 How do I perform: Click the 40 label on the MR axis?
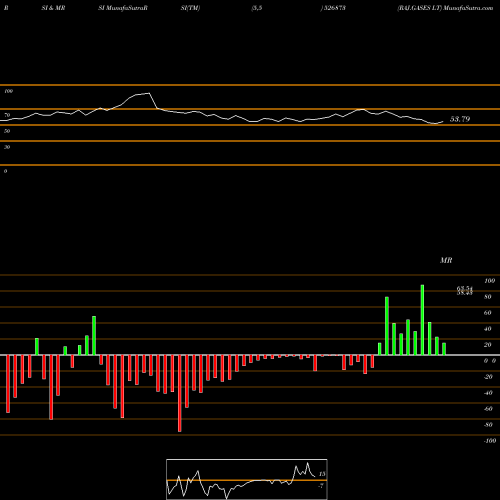pos(487,329)
